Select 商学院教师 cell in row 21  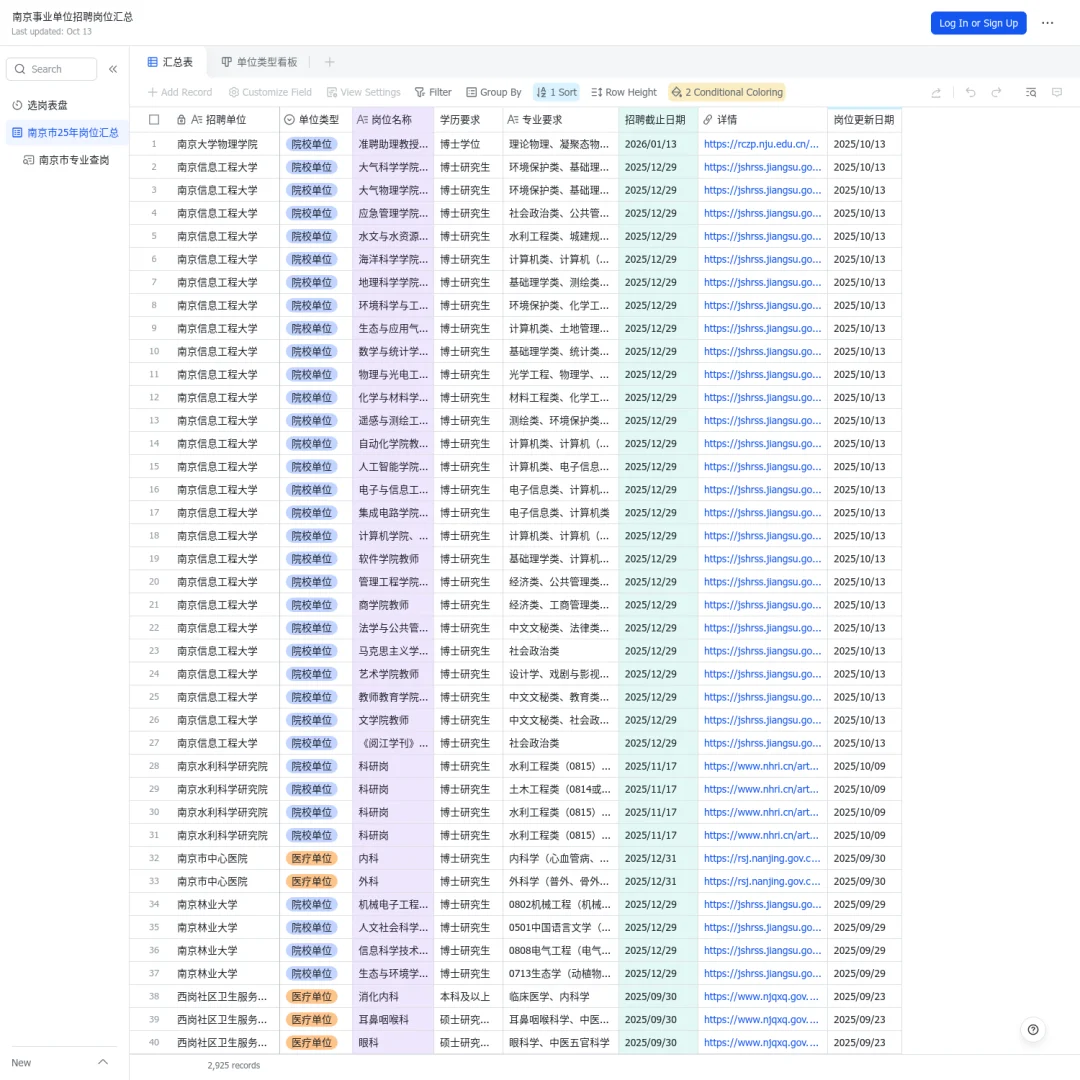pyautogui.click(x=393, y=605)
